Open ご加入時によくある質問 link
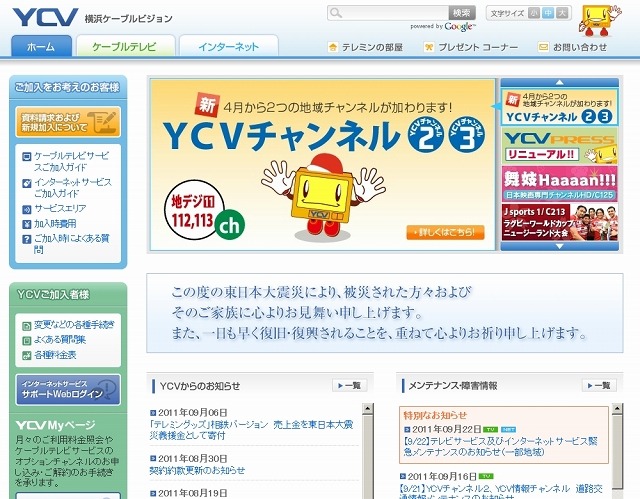 pos(71,244)
